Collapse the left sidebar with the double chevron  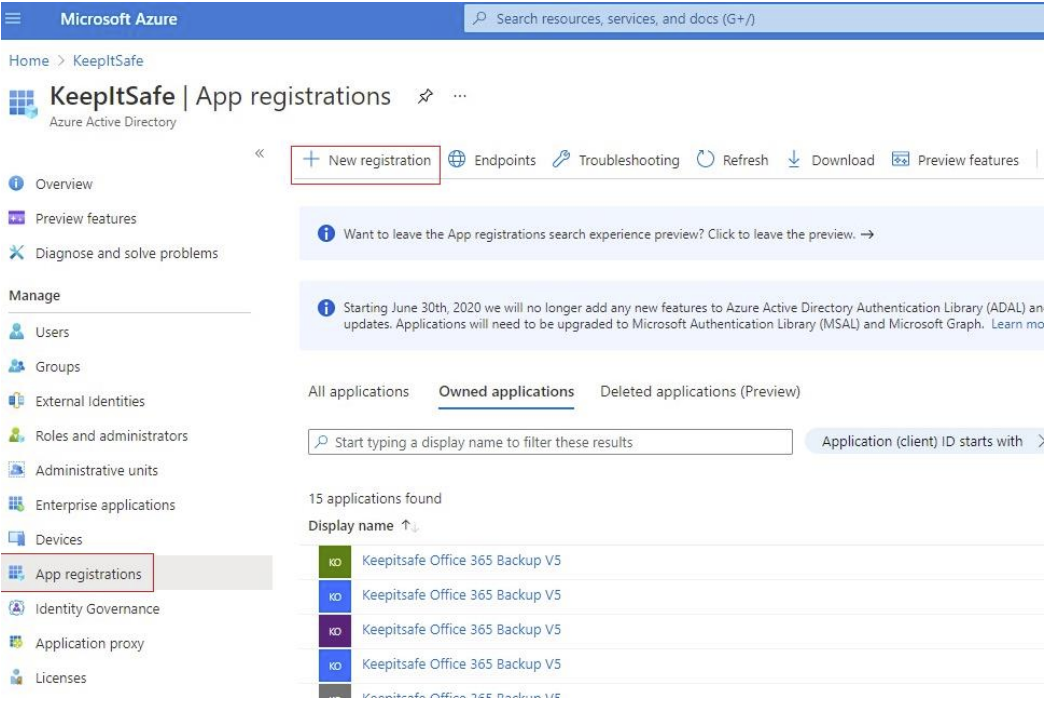(x=260, y=153)
